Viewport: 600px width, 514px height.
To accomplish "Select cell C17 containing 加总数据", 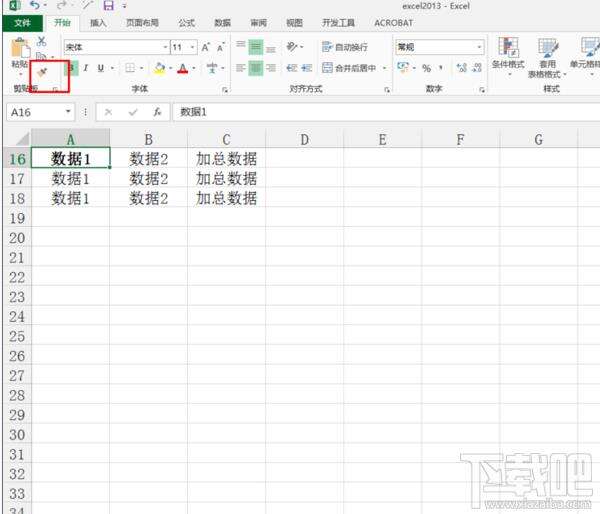I will coord(226,178).
